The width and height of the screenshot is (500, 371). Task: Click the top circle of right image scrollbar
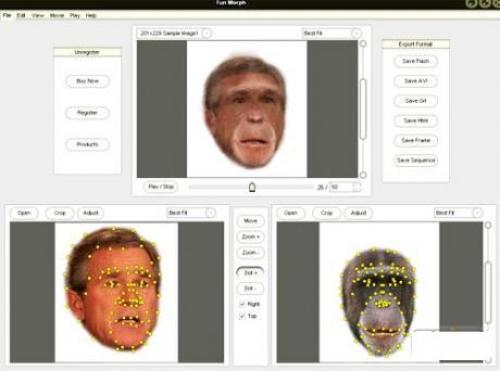coord(488,225)
